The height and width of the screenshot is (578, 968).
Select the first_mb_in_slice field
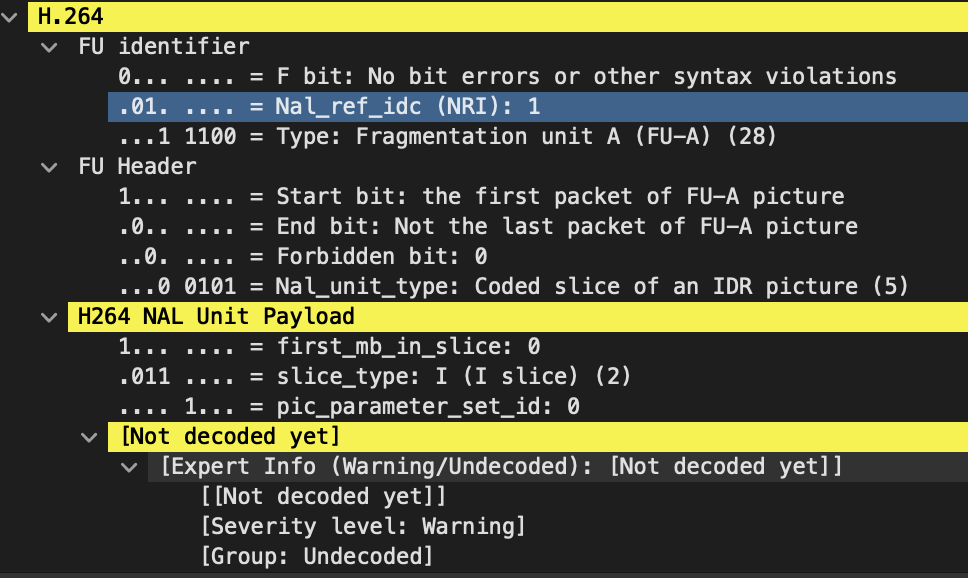(538, 346)
